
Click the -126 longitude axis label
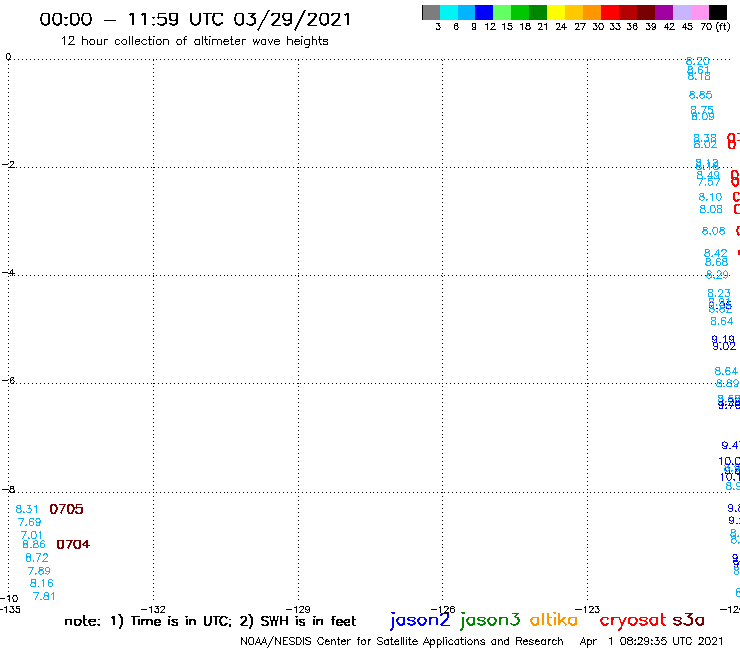(443, 609)
